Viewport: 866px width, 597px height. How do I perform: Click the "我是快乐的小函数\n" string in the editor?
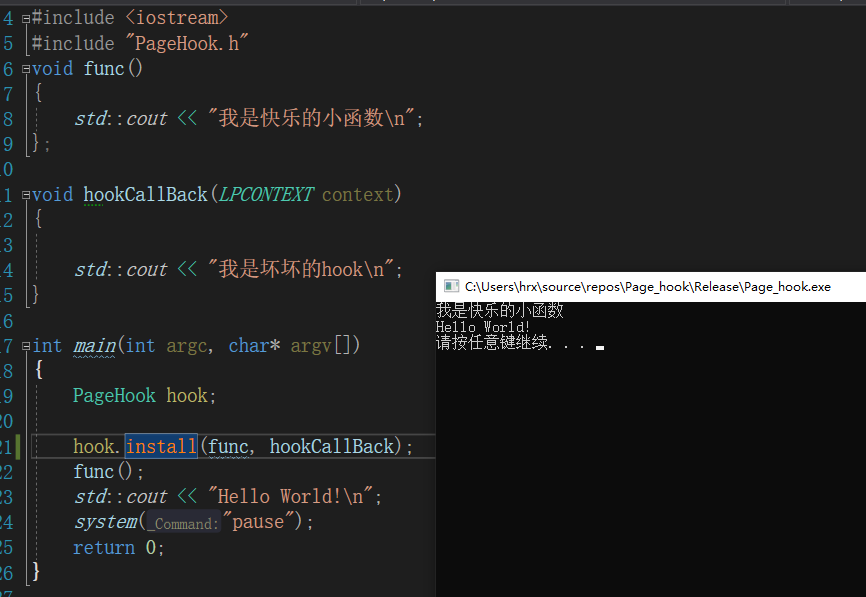(x=311, y=118)
